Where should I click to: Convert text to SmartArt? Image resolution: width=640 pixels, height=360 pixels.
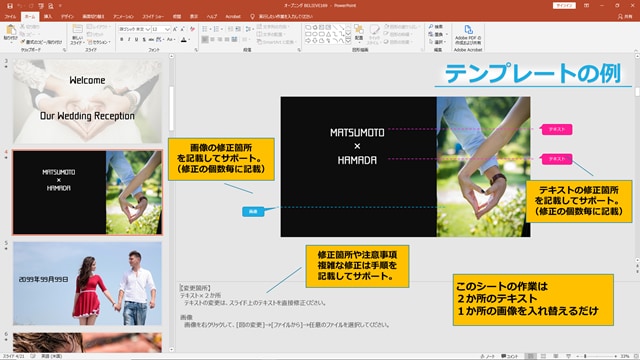(x=276, y=42)
